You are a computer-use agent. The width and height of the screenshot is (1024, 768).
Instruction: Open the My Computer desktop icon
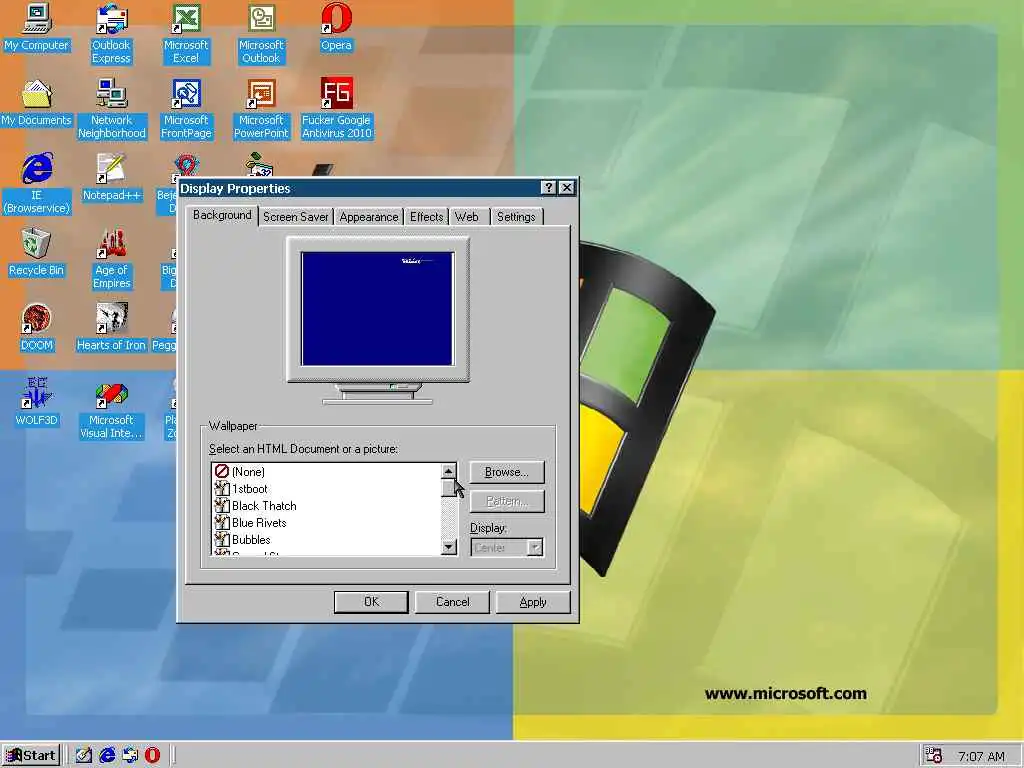pyautogui.click(x=36, y=27)
